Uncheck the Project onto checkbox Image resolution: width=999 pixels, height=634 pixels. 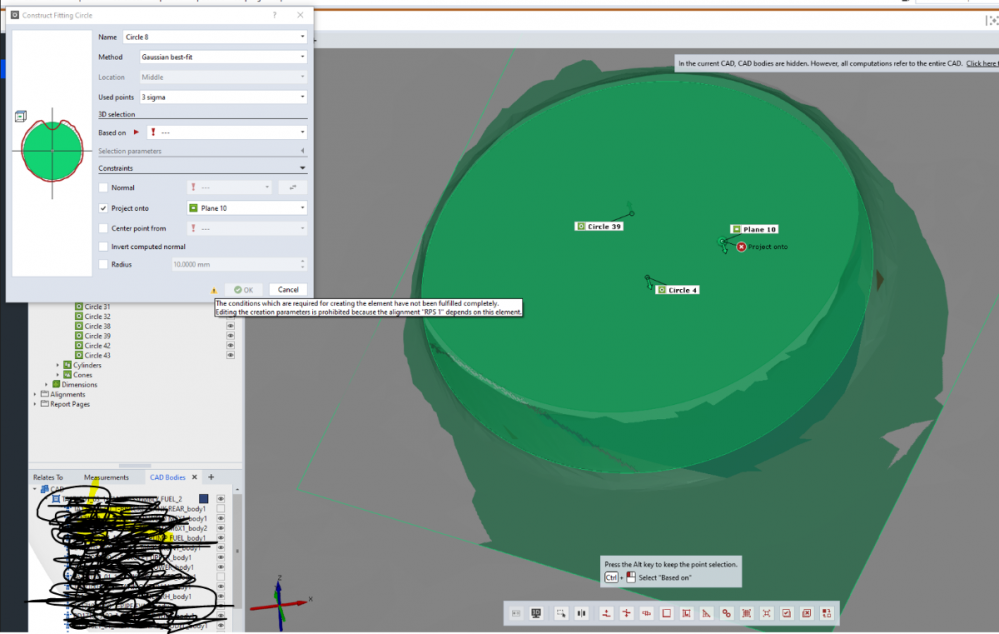(103, 208)
